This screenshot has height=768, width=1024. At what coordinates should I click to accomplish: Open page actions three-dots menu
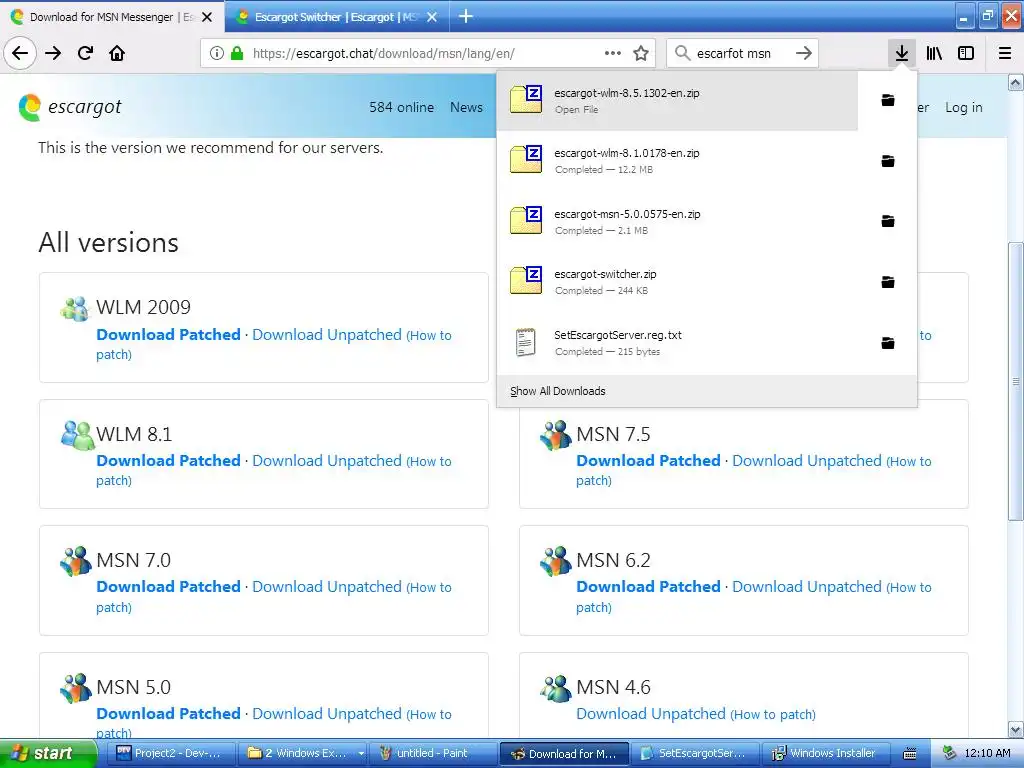point(613,53)
